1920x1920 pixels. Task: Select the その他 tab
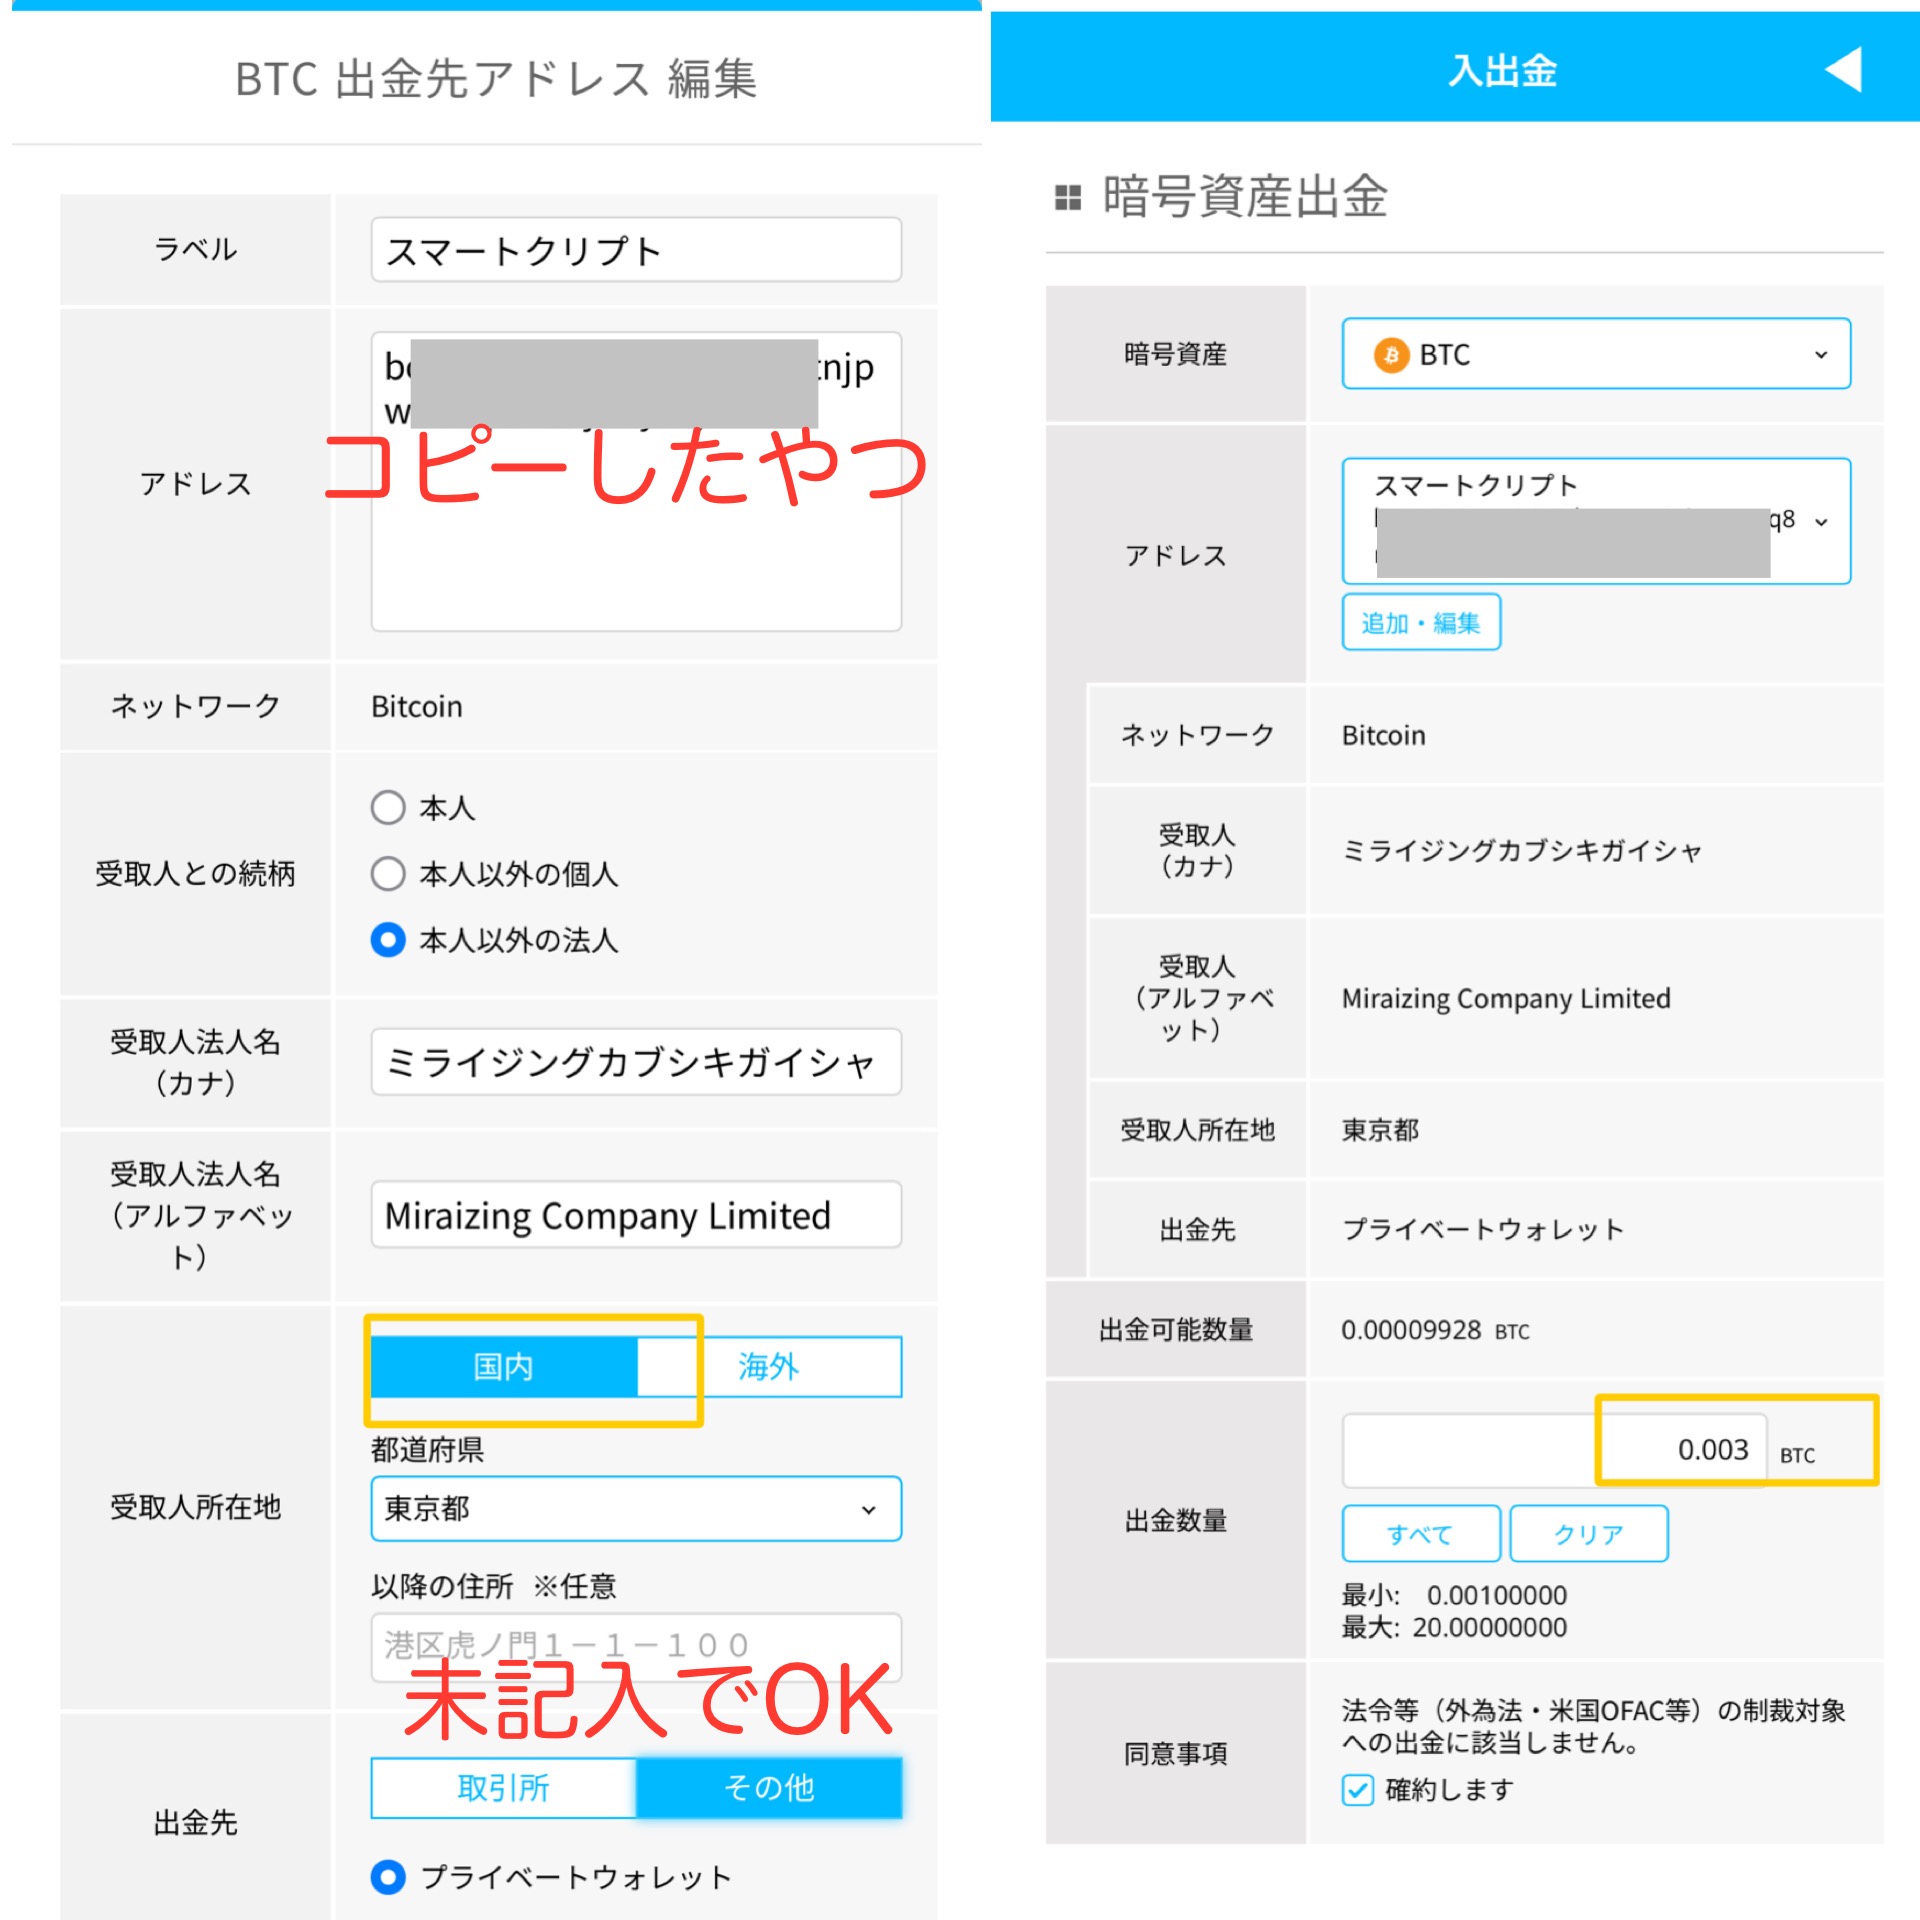point(769,1788)
